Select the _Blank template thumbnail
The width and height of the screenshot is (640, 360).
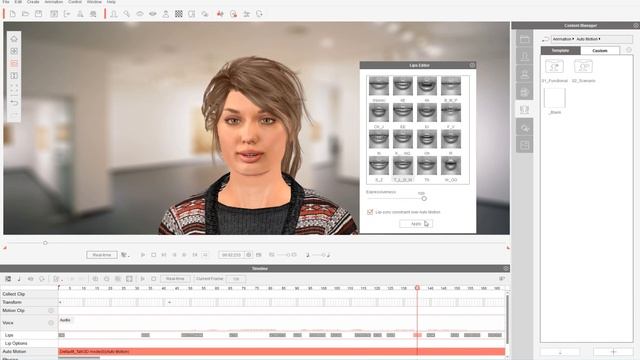pyautogui.click(x=555, y=98)
